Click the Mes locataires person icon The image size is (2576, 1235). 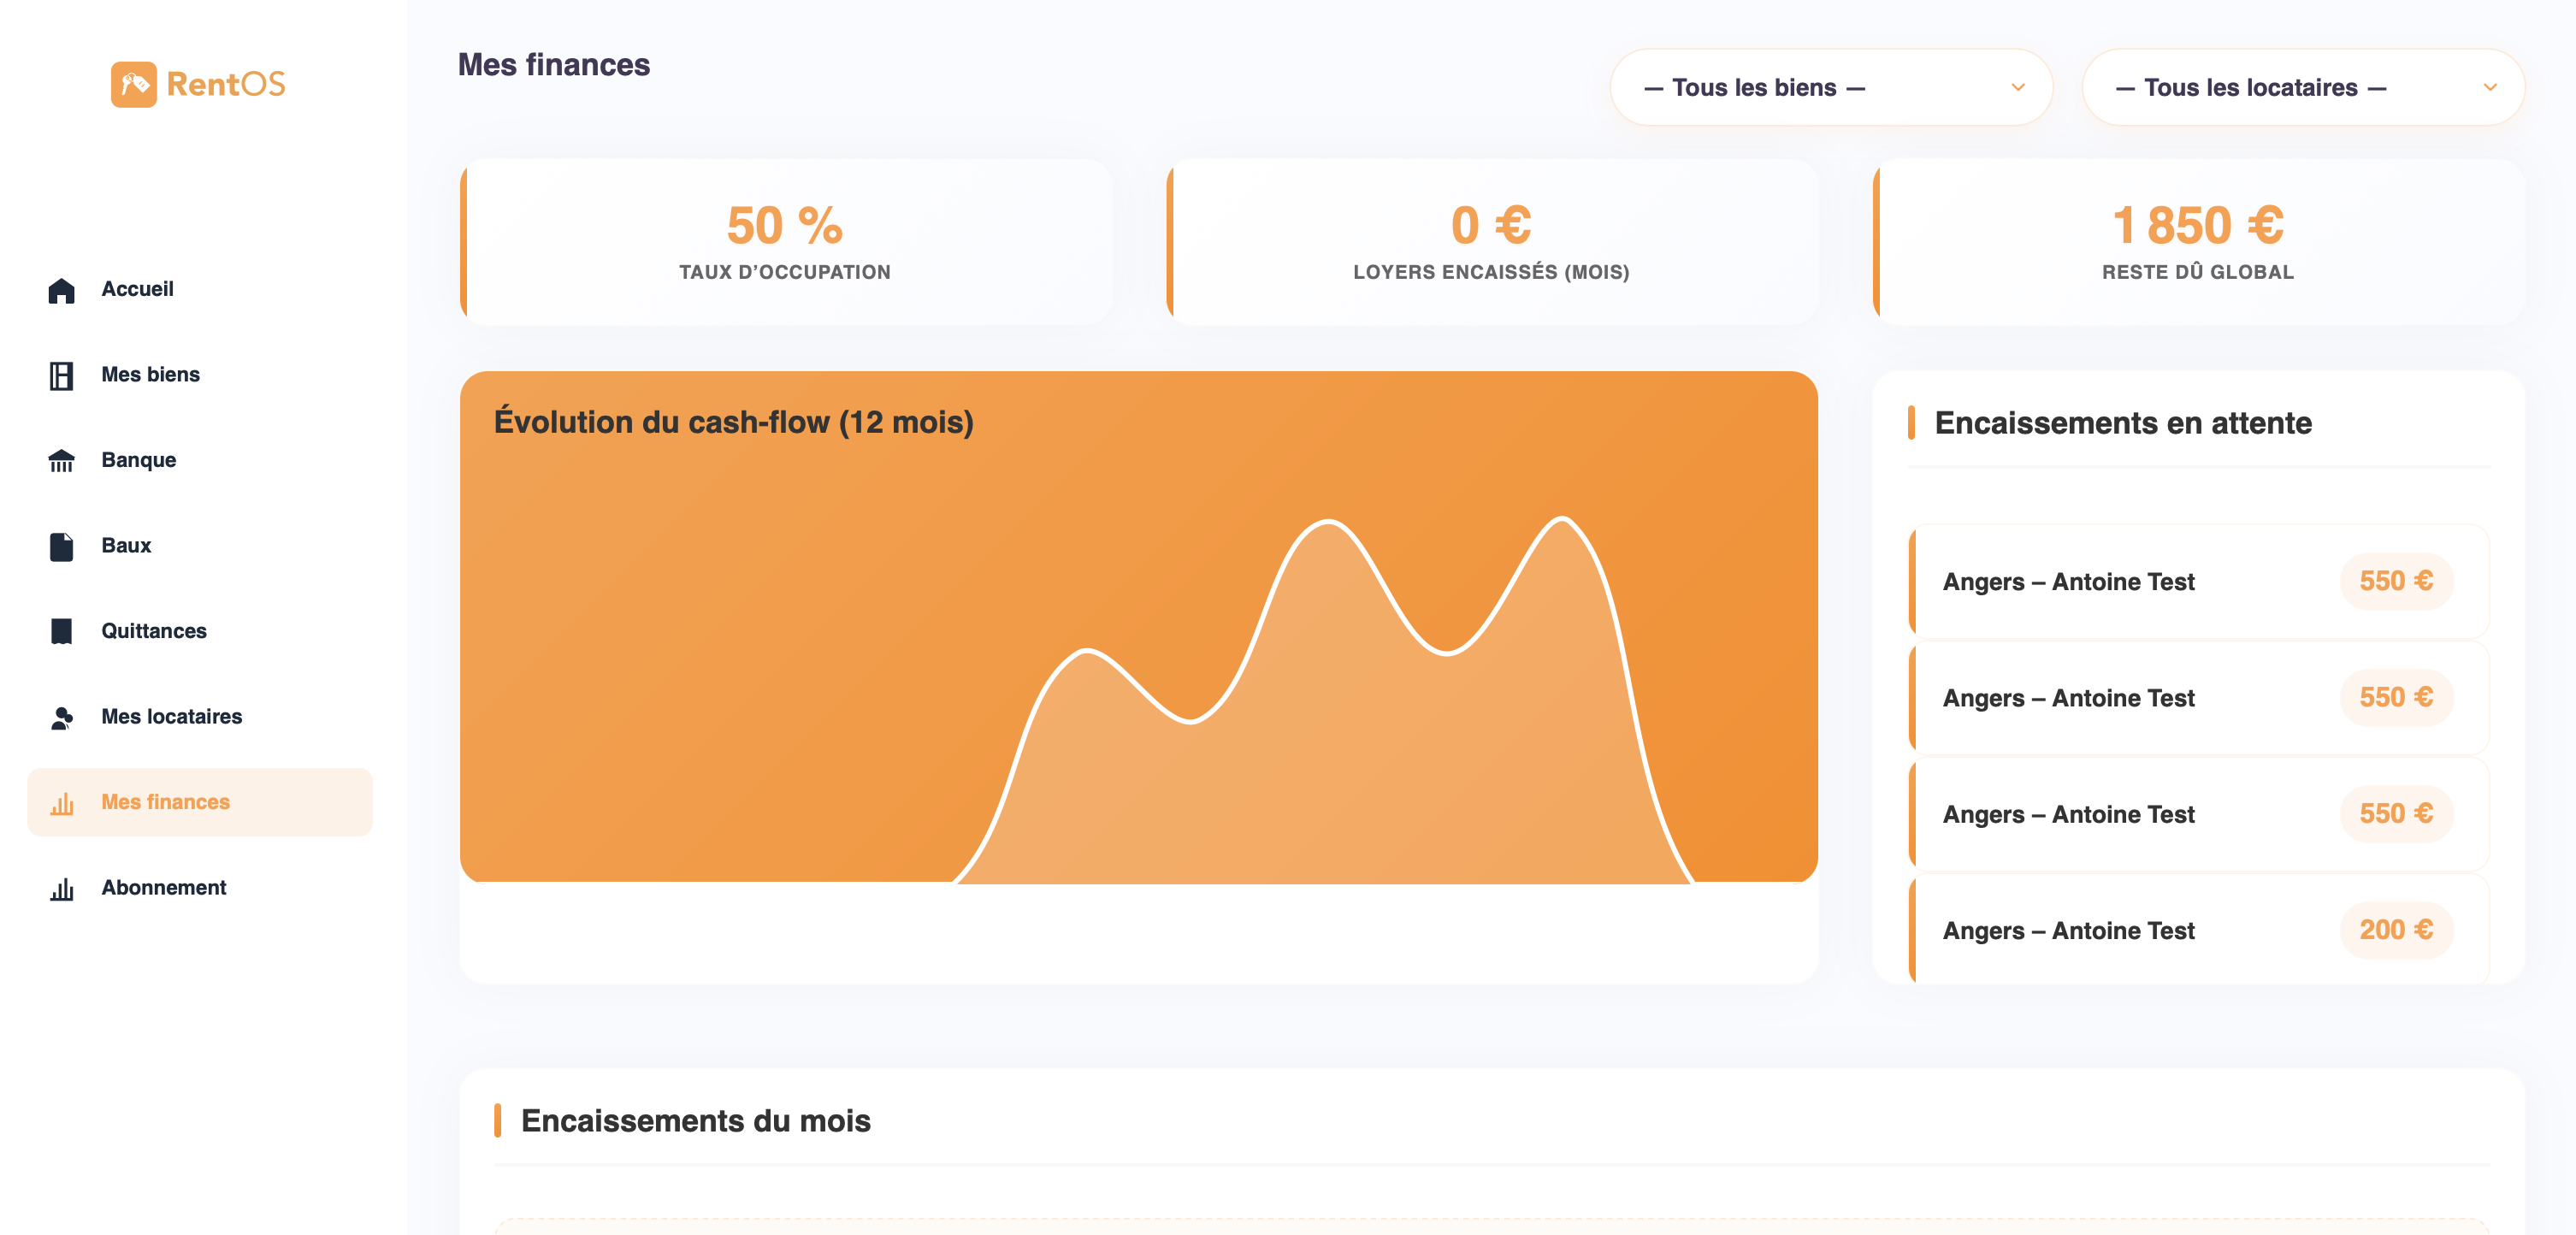tap(61, 717)
